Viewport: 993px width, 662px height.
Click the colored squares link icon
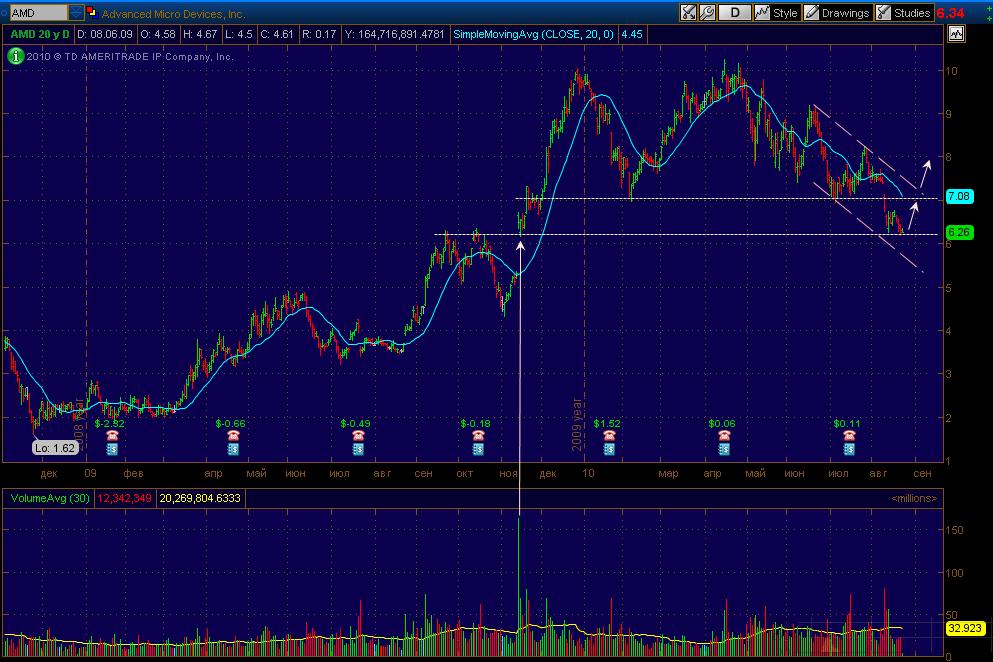(91, 11)
